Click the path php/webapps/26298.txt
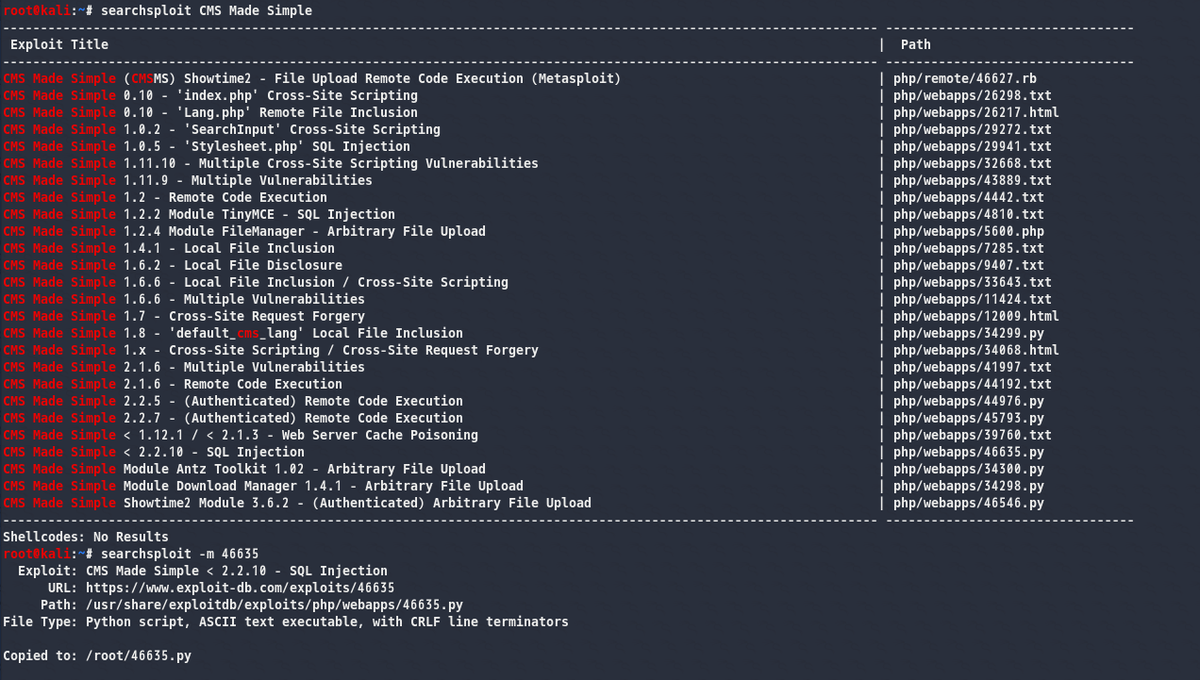Image resolution: width=1200 pixels, height=680 pixels. point(973,95)
